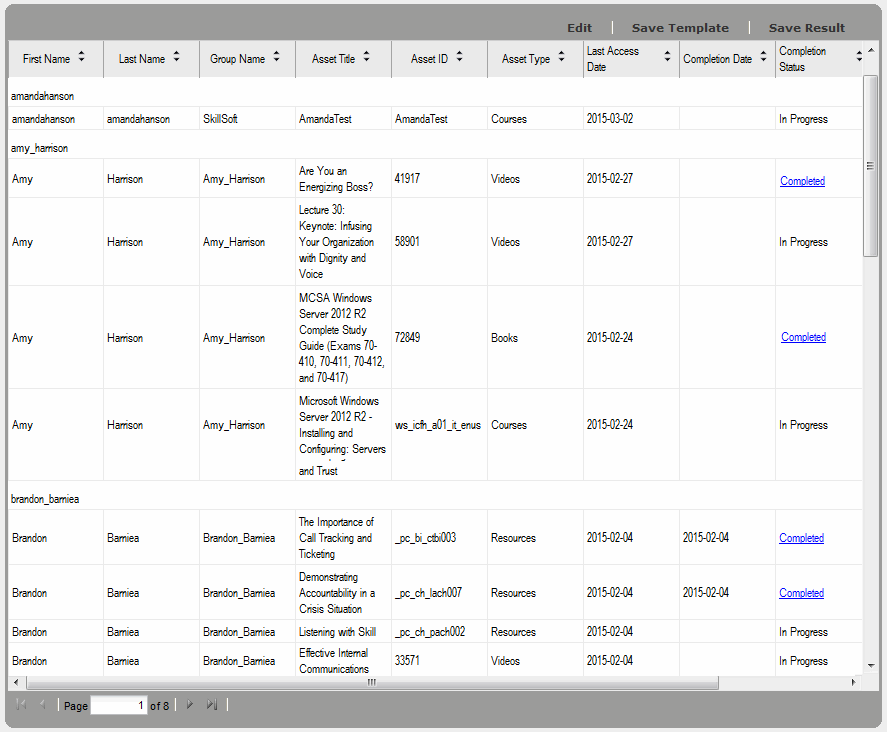Open the Completed link for Call Tracking and Ticketing
Image resolution: width=887 pixels, height=732 pixels.
click(x=801, y=537)
